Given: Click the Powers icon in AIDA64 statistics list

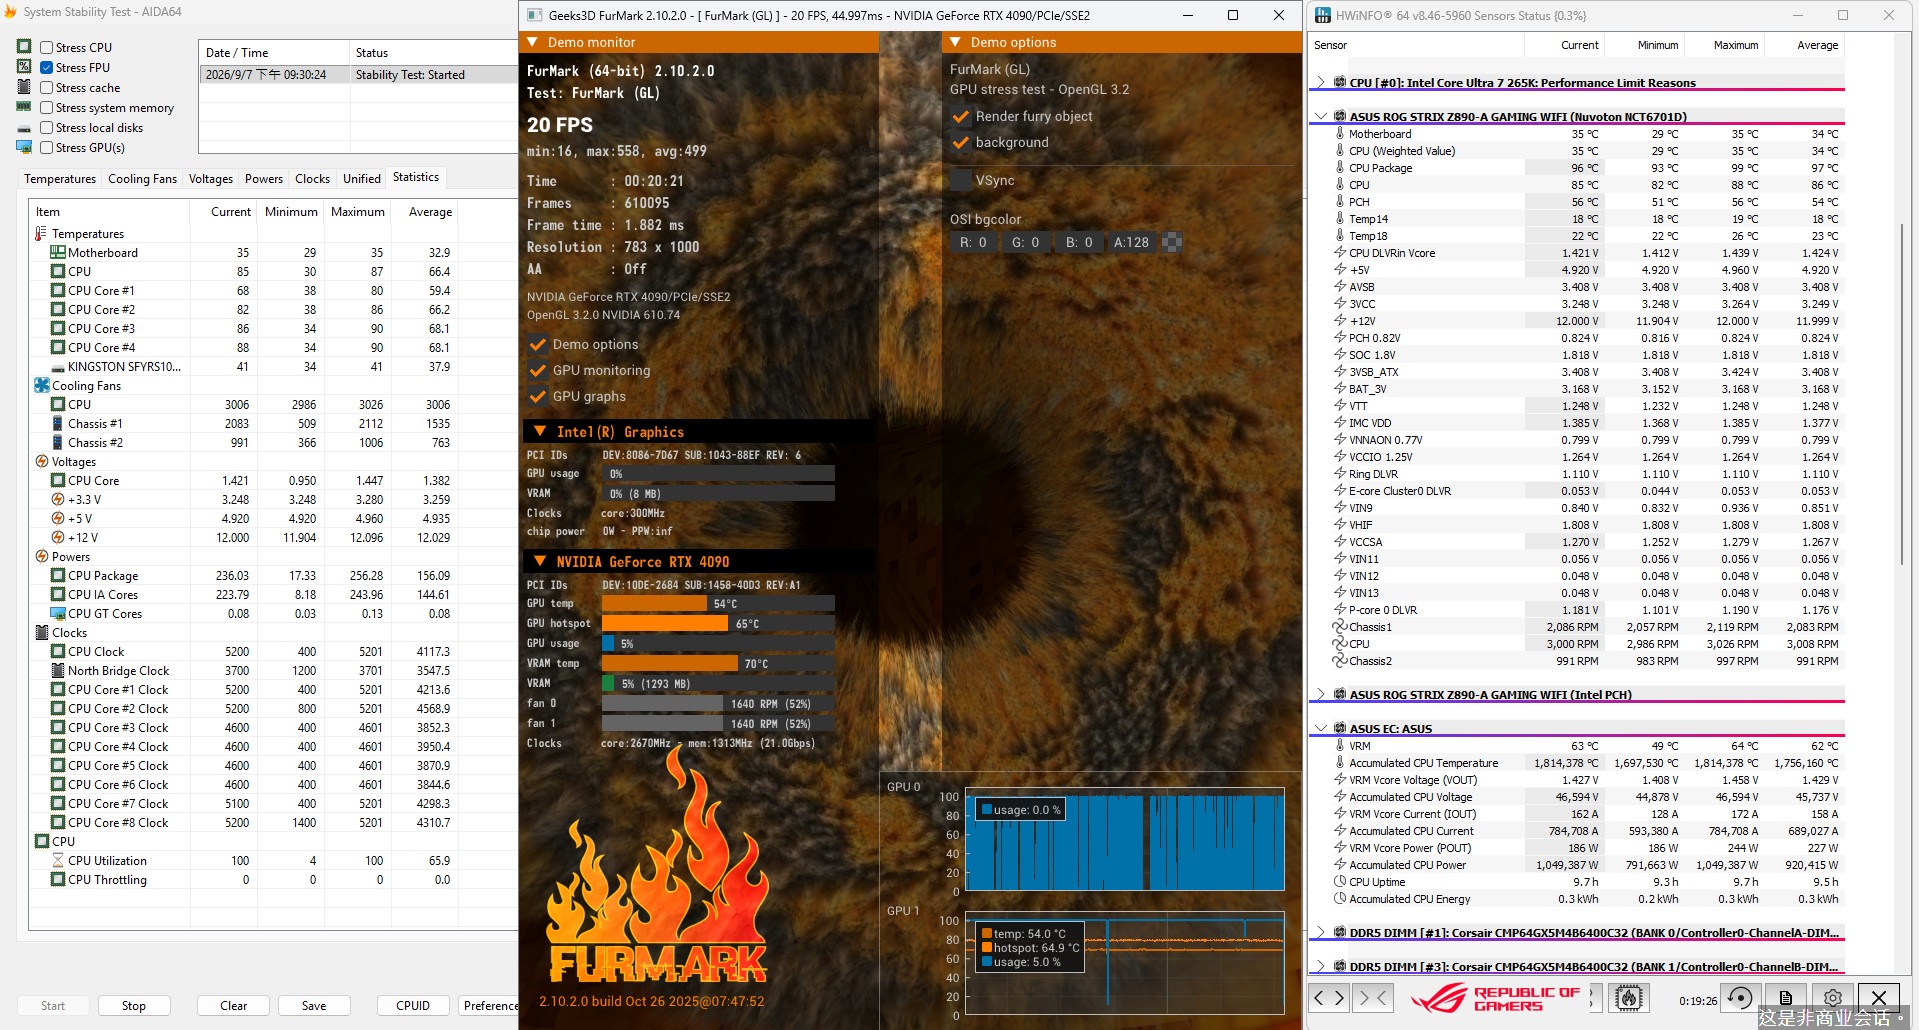Looking at the screenshot, I should click(x=42, y=557).
